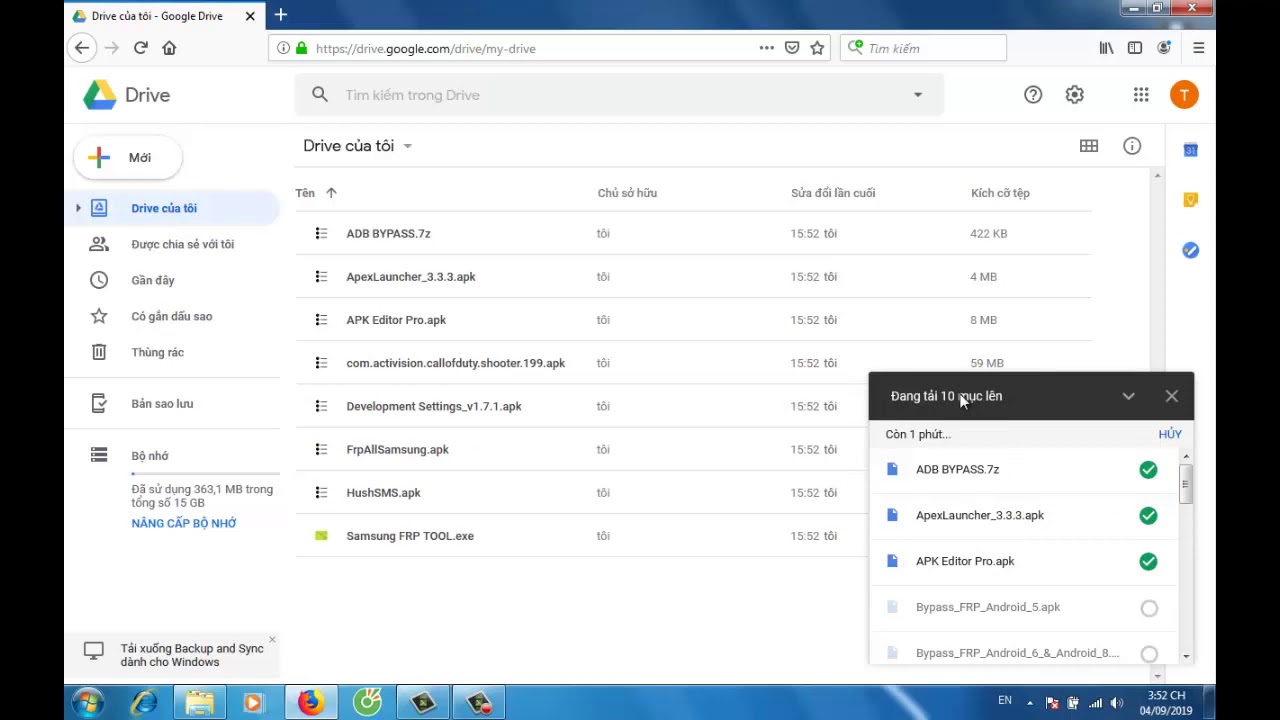Show the details info panel

[1132, 146]
